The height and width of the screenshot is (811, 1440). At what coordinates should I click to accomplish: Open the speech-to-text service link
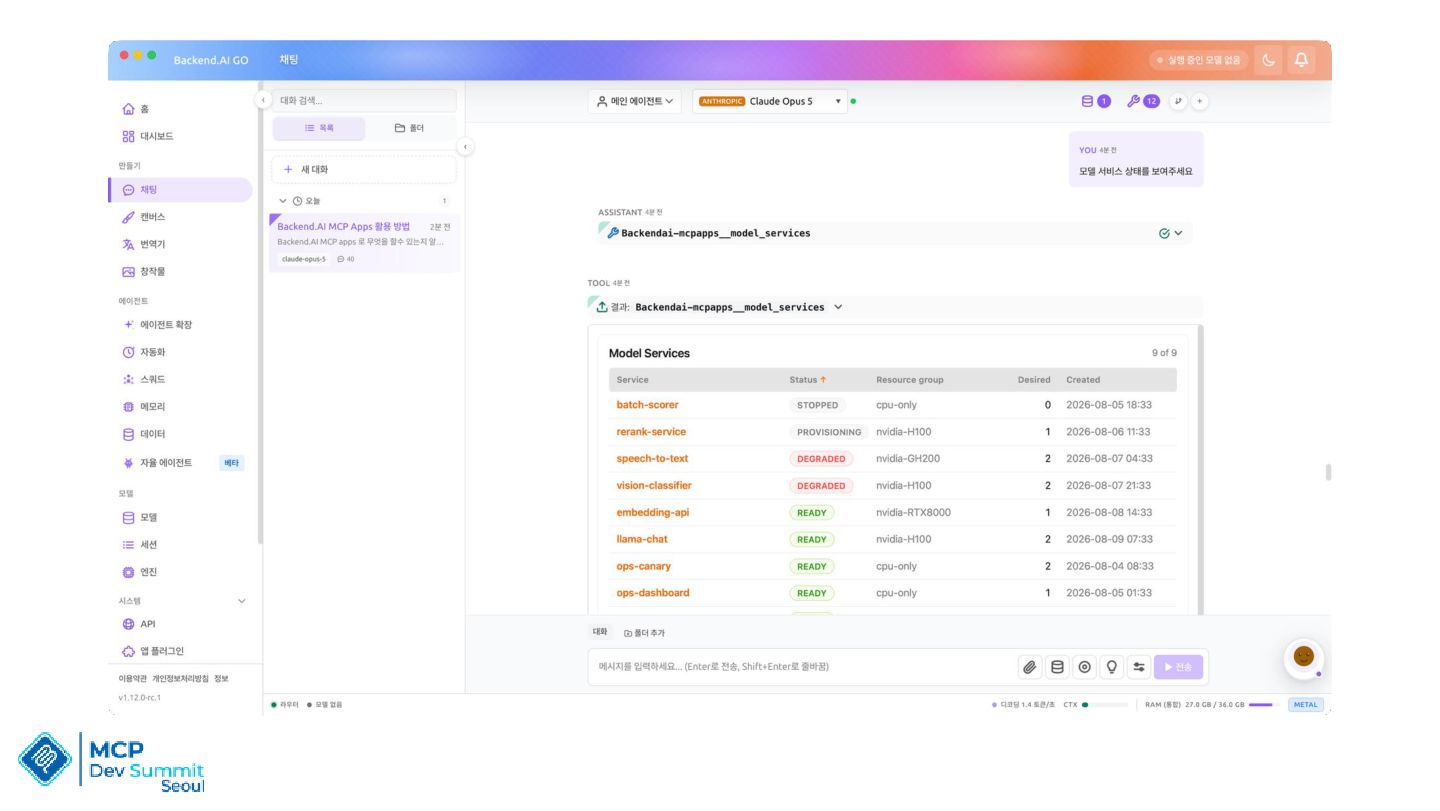pos(652,459)
